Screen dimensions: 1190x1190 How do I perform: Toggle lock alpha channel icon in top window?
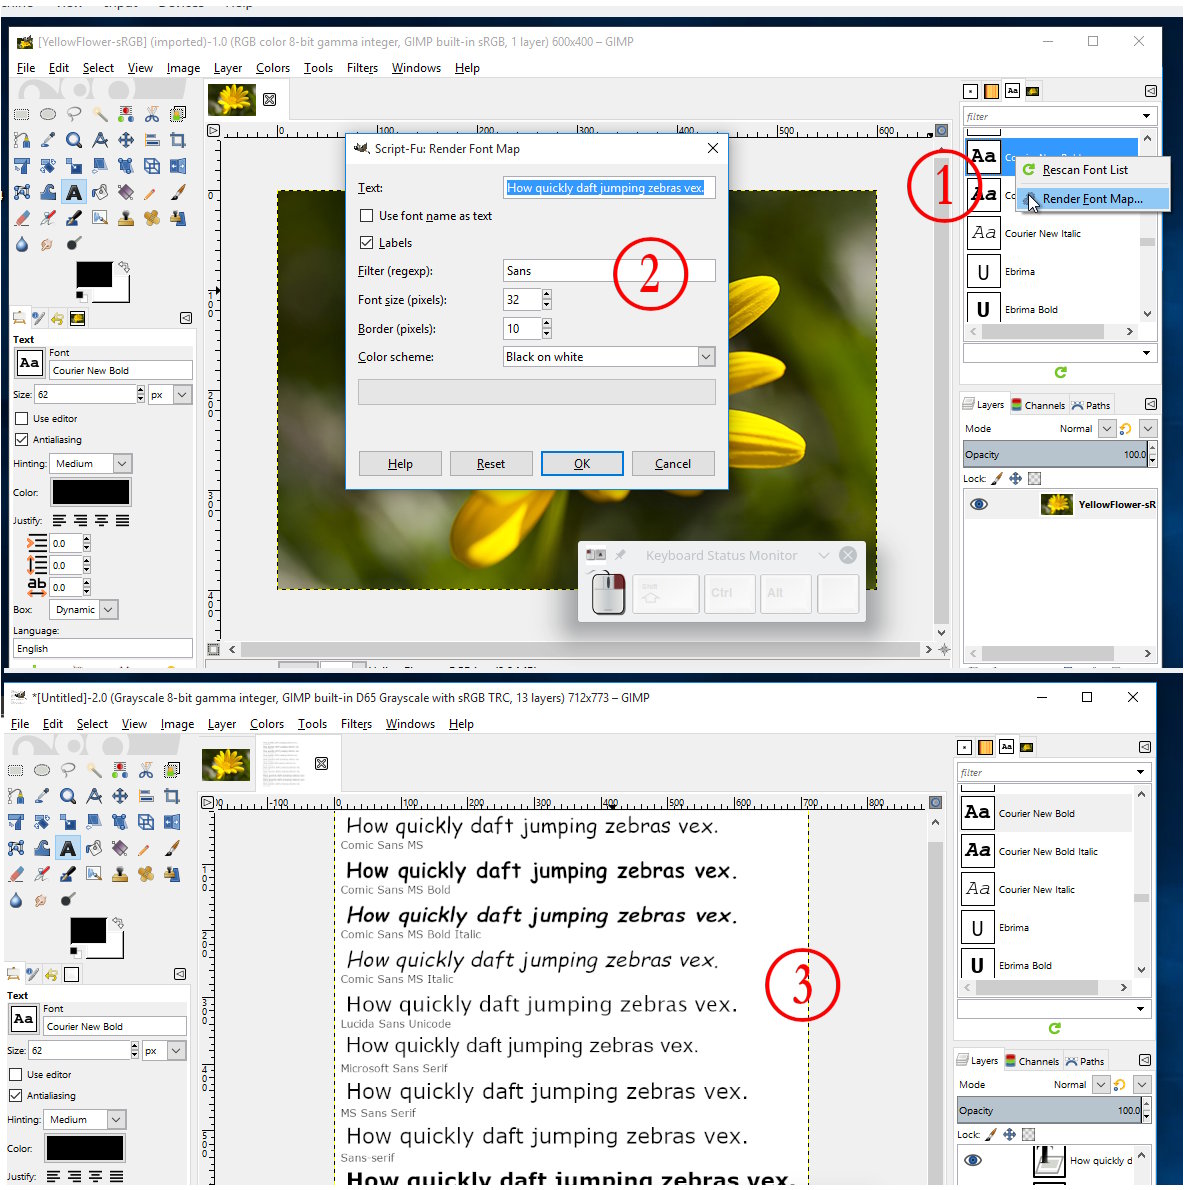[x=1034, y=478]
